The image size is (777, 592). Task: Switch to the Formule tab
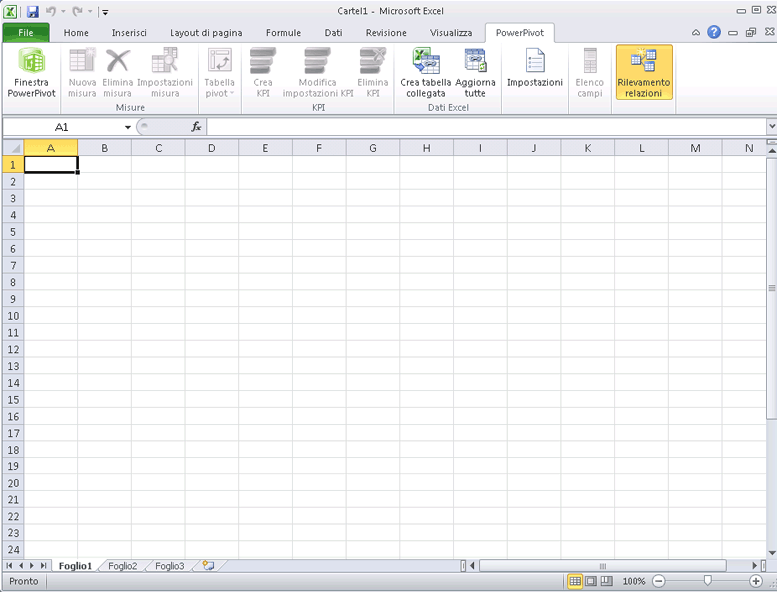[283, 33]
